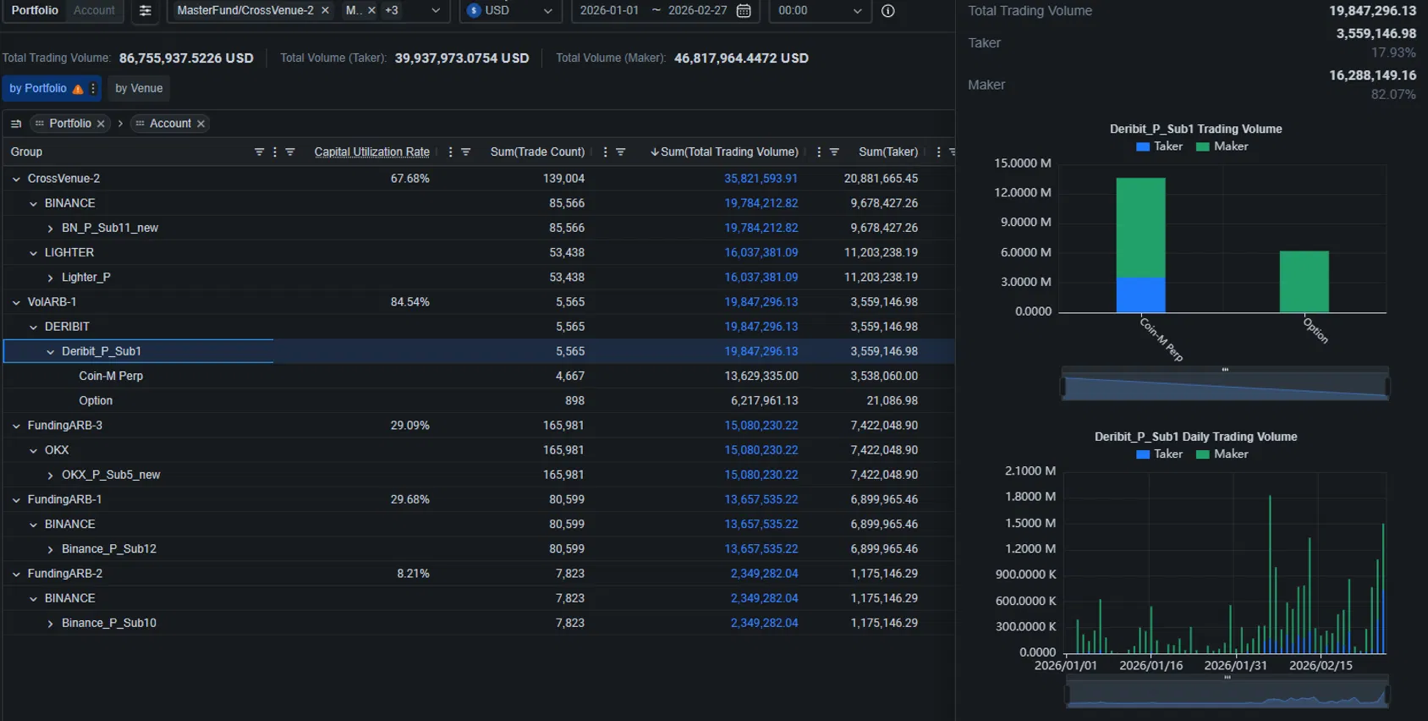Screen dimensions: 1428x721
Task: Show the hidden +3 selected tags
Action: tap(392, 10)
